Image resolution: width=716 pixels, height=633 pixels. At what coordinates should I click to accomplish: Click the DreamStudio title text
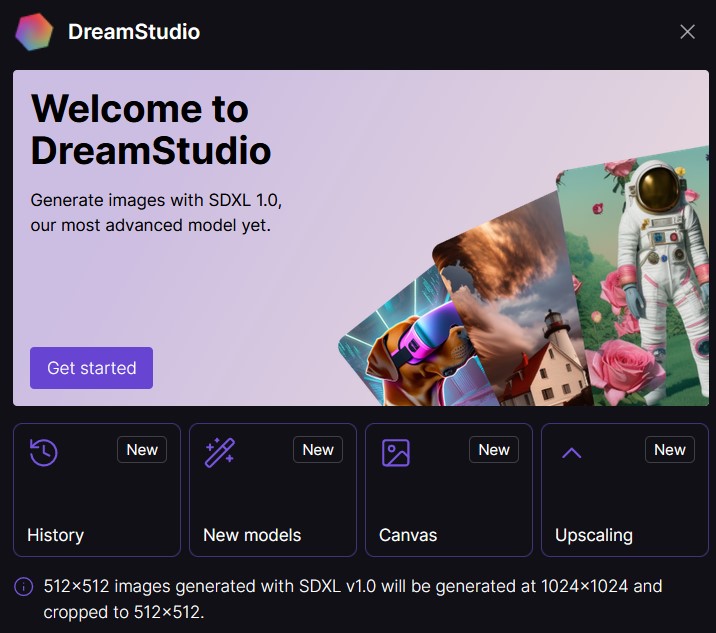pos(134,32)
